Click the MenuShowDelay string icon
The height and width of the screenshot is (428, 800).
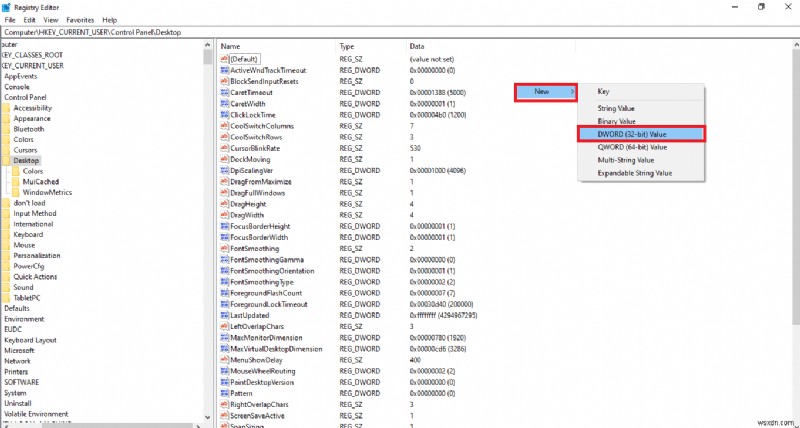point(224,360)
